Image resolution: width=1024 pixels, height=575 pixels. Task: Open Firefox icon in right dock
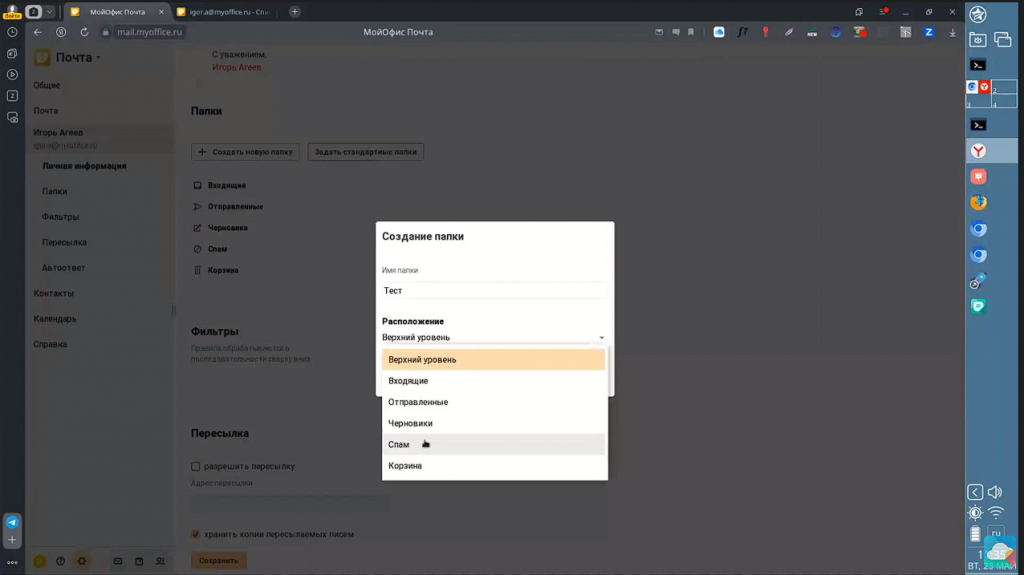tap(978, 203)
